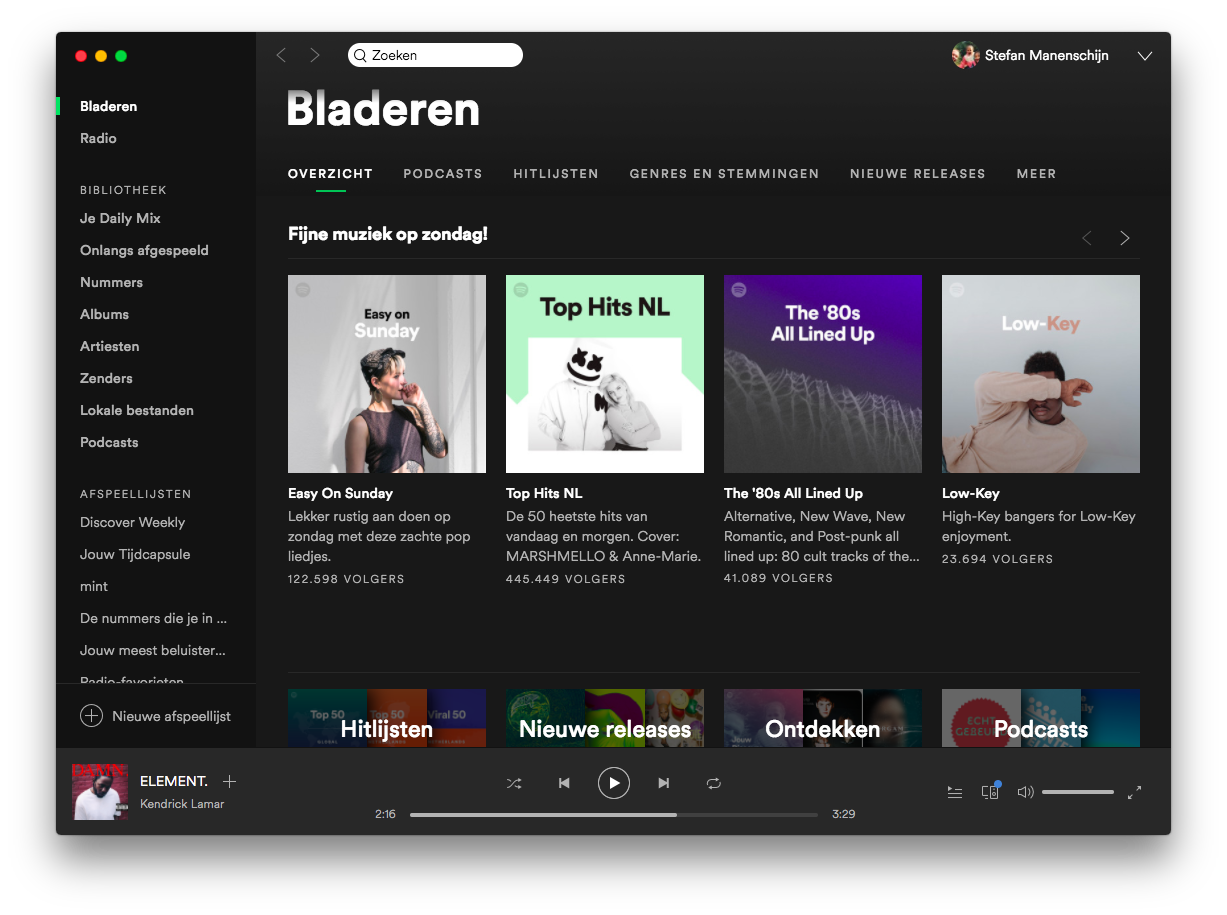This screenshot has width=1227, height=915.
Task: Open the now playing album art
Action: [100, 792]
